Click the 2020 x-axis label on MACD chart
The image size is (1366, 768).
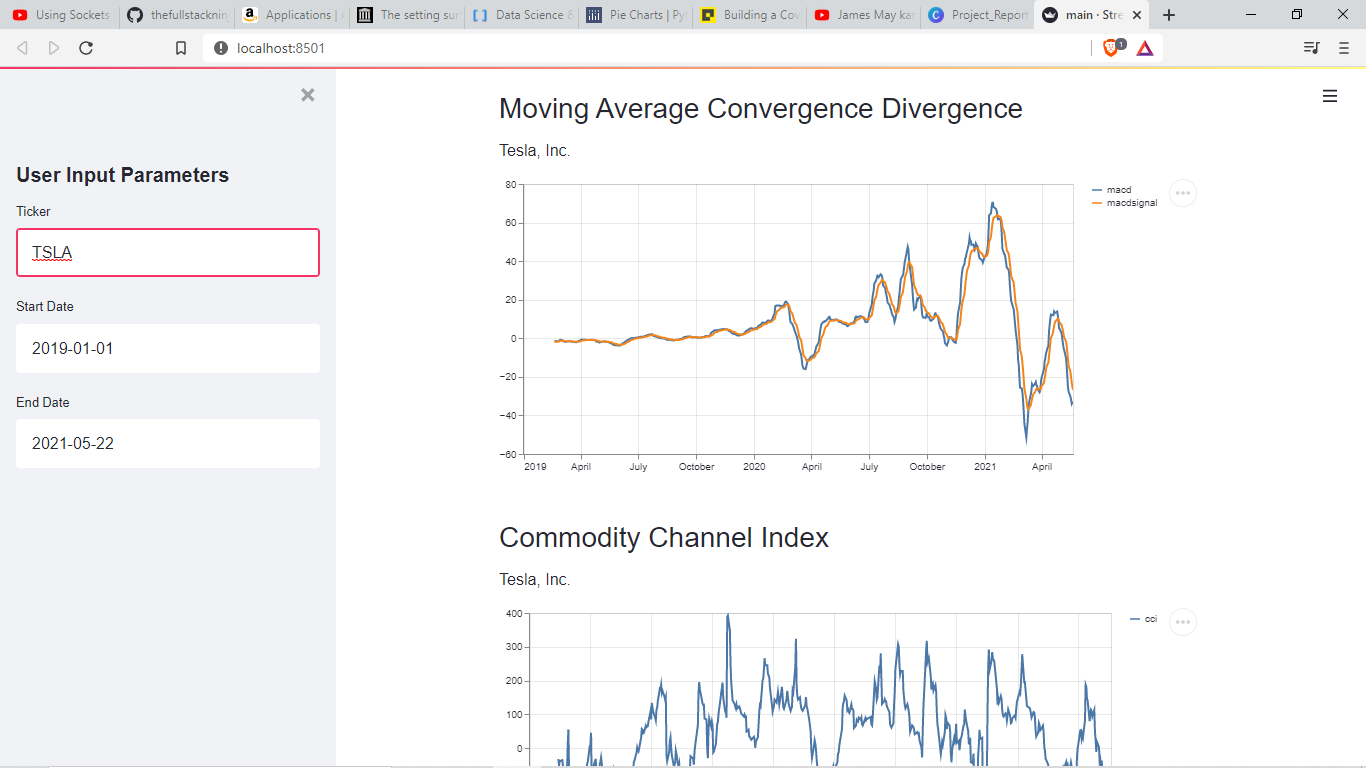[754, 467]
